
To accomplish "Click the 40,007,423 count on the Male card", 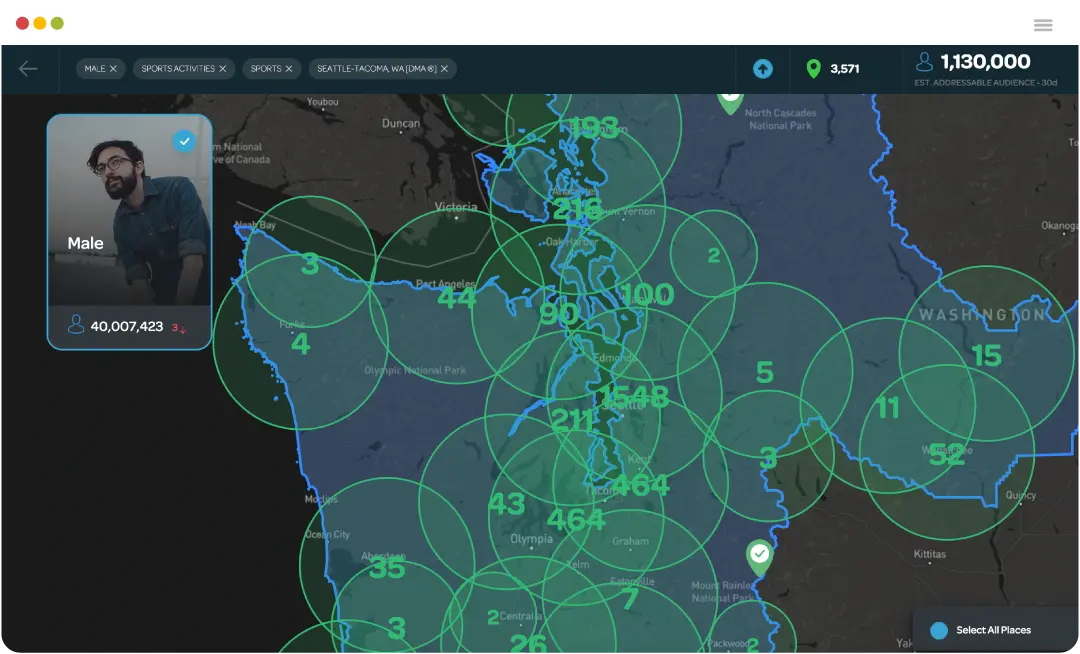I will pos(127,326).
